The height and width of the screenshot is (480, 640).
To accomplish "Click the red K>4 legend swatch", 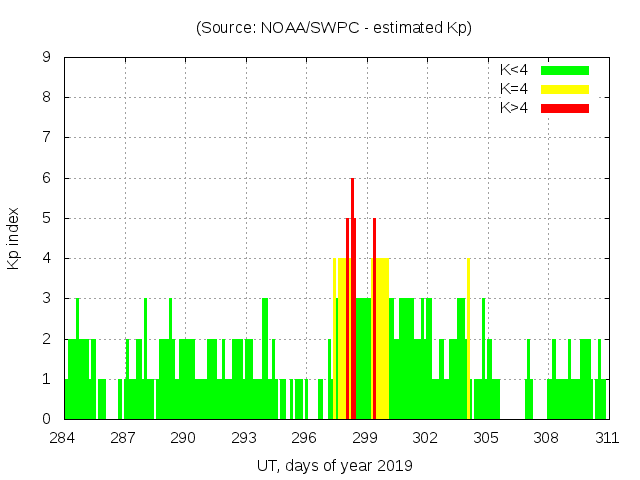I will (x=565, y=108).
